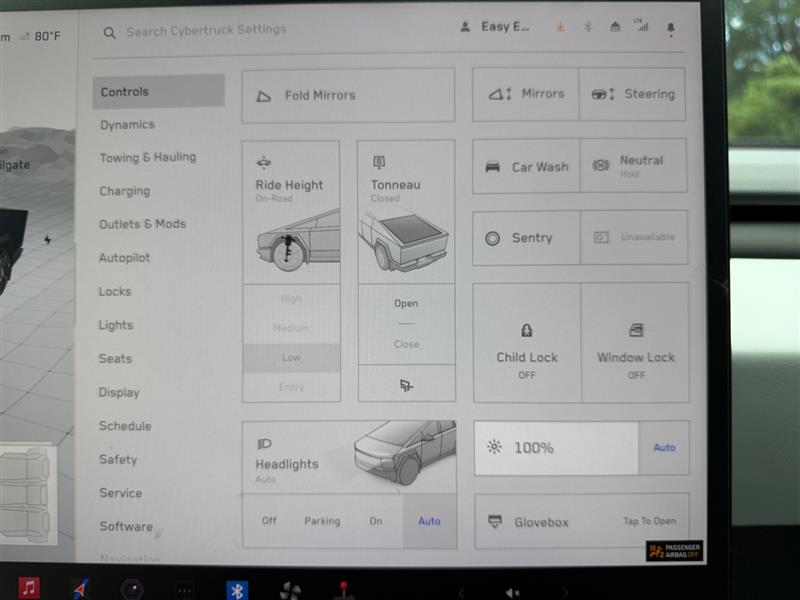Open the software download status icon
The width and height of the screenshot is (800, 600).
[560, 27]
